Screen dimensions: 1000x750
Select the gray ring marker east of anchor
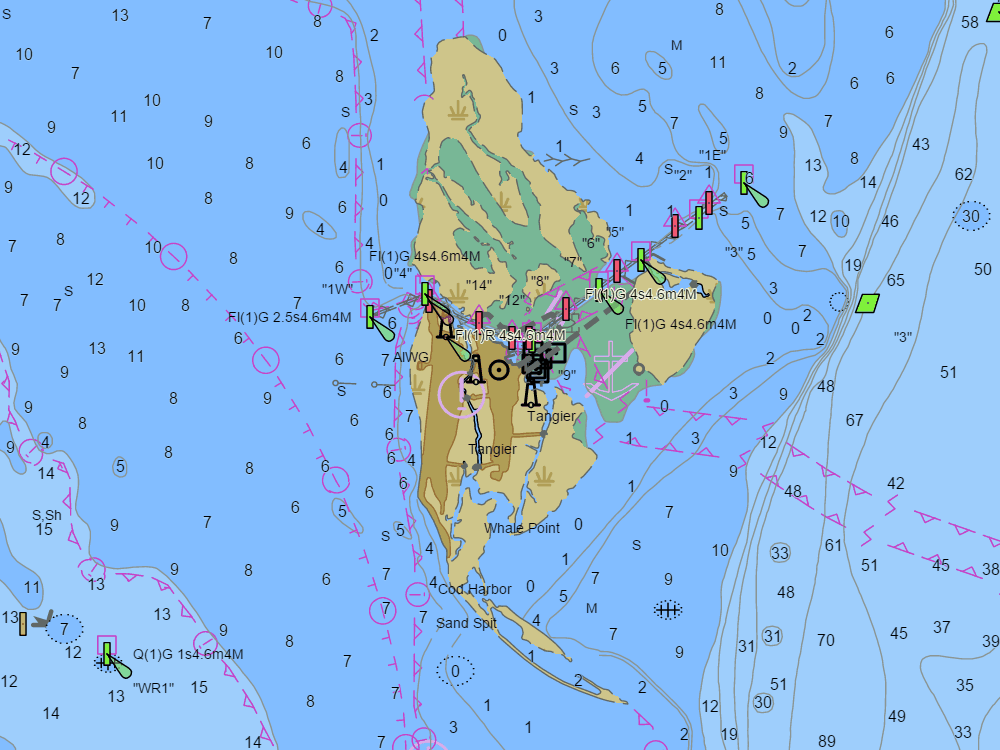638,369
